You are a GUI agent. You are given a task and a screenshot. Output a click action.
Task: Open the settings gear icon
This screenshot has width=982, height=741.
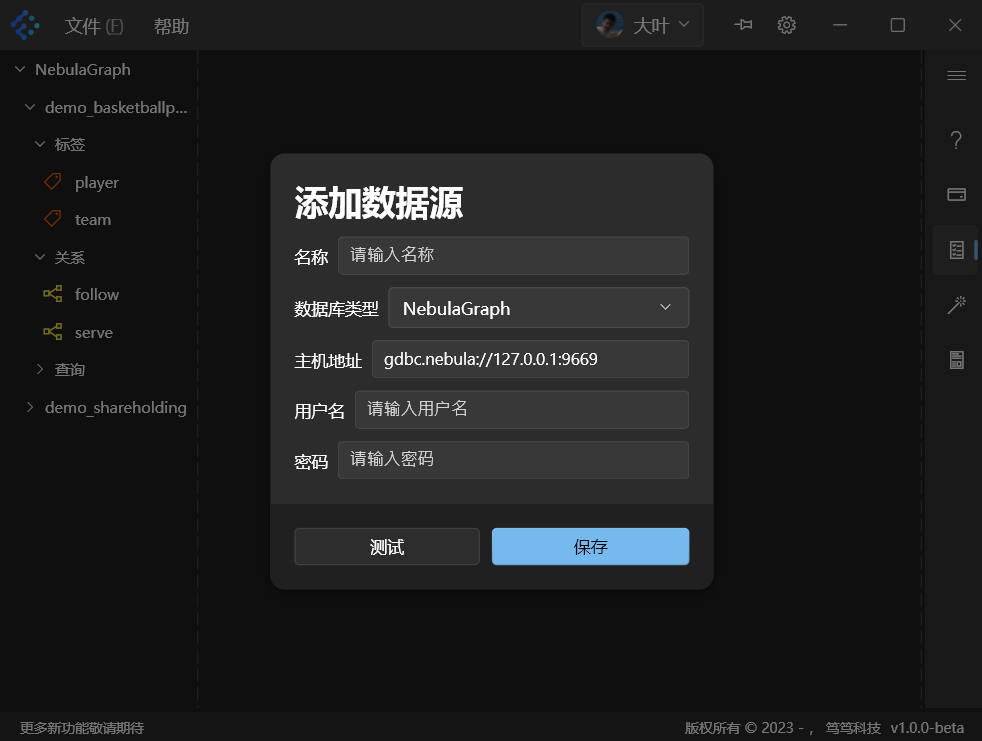[x=787, y=25]
